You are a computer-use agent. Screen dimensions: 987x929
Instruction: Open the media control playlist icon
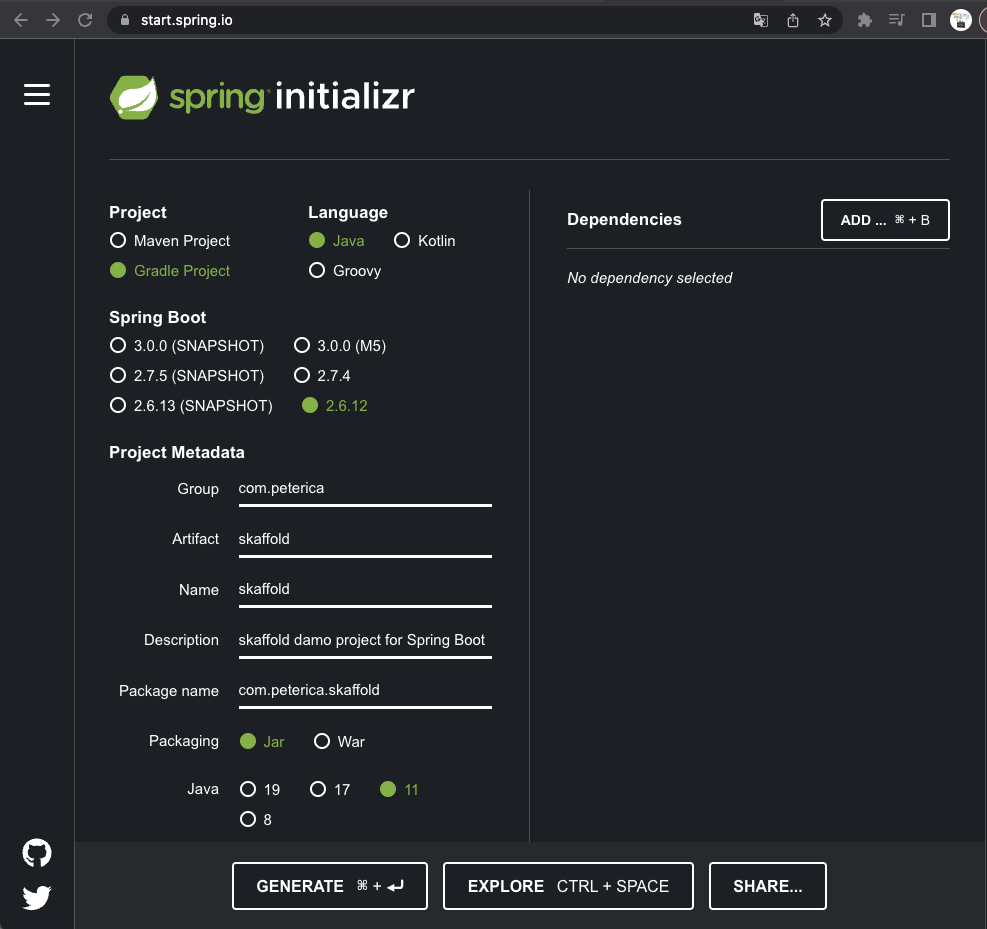[896, 20]
